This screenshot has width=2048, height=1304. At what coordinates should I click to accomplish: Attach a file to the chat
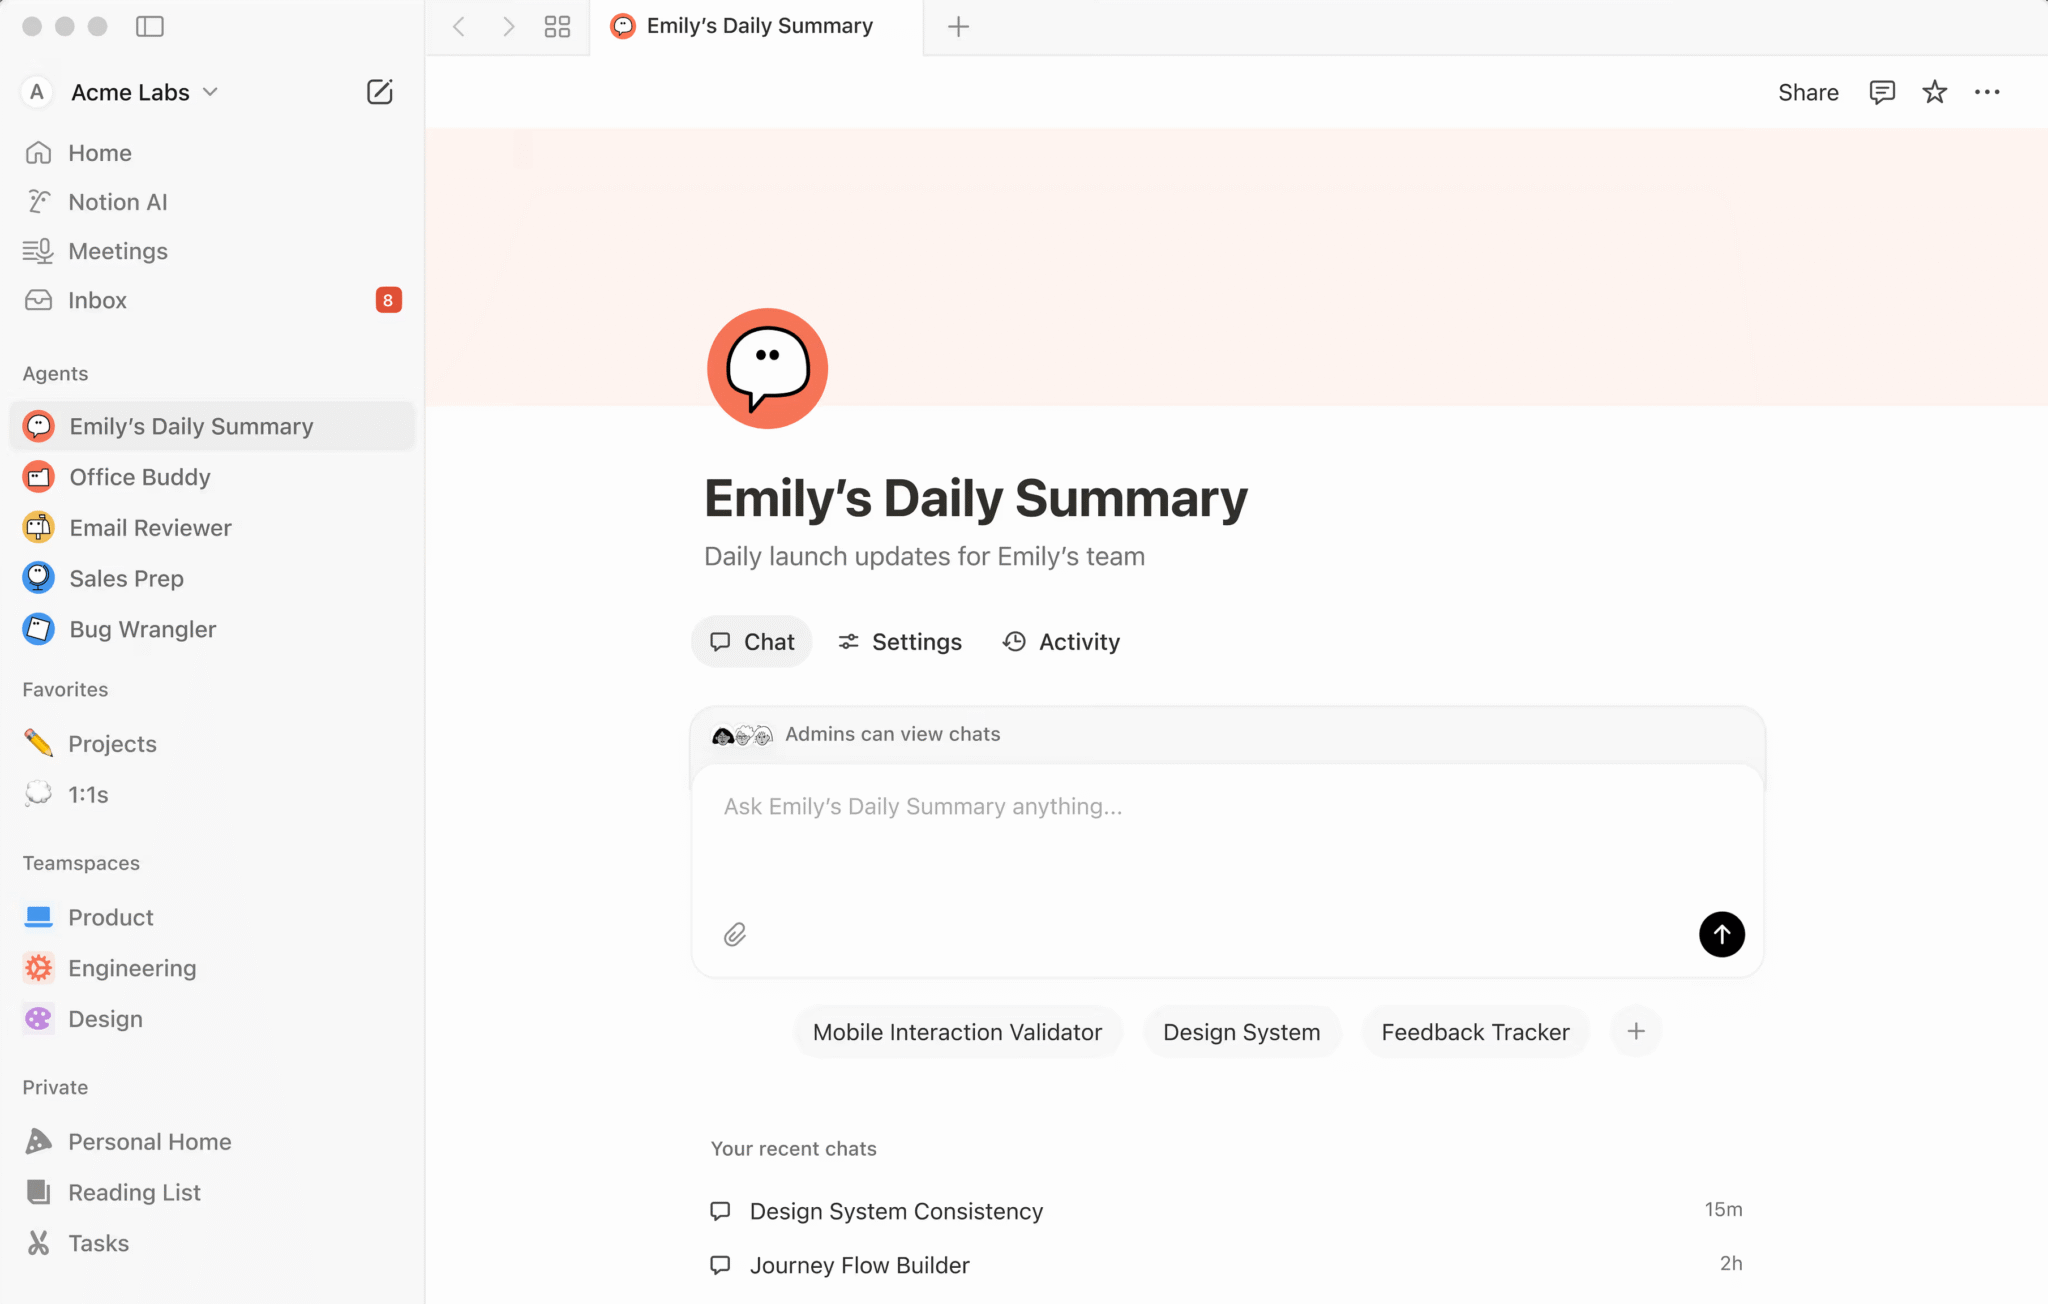pos(735,933)
